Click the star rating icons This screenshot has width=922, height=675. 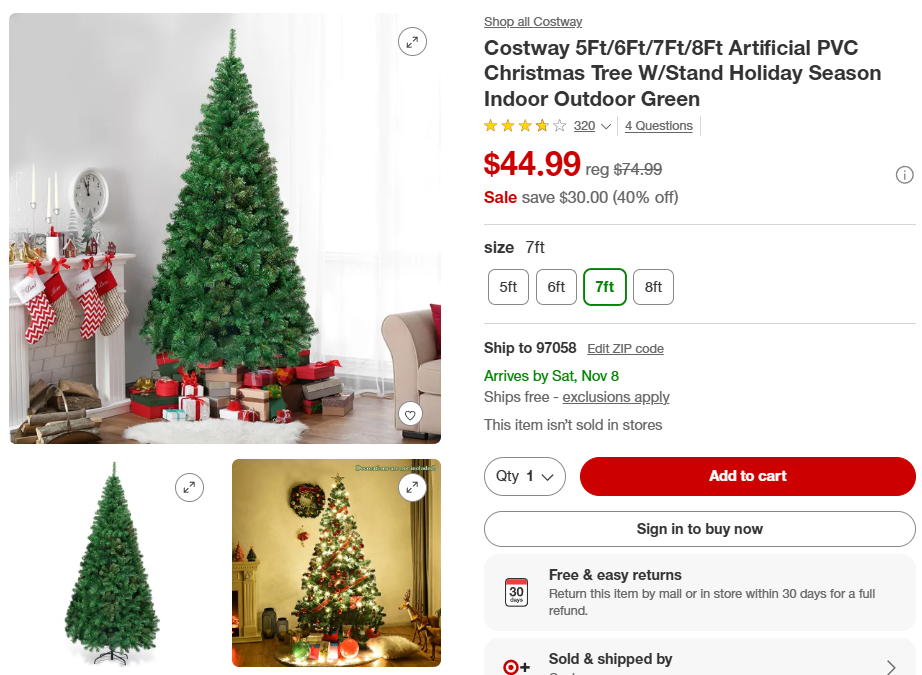click(x=525, y=125)
